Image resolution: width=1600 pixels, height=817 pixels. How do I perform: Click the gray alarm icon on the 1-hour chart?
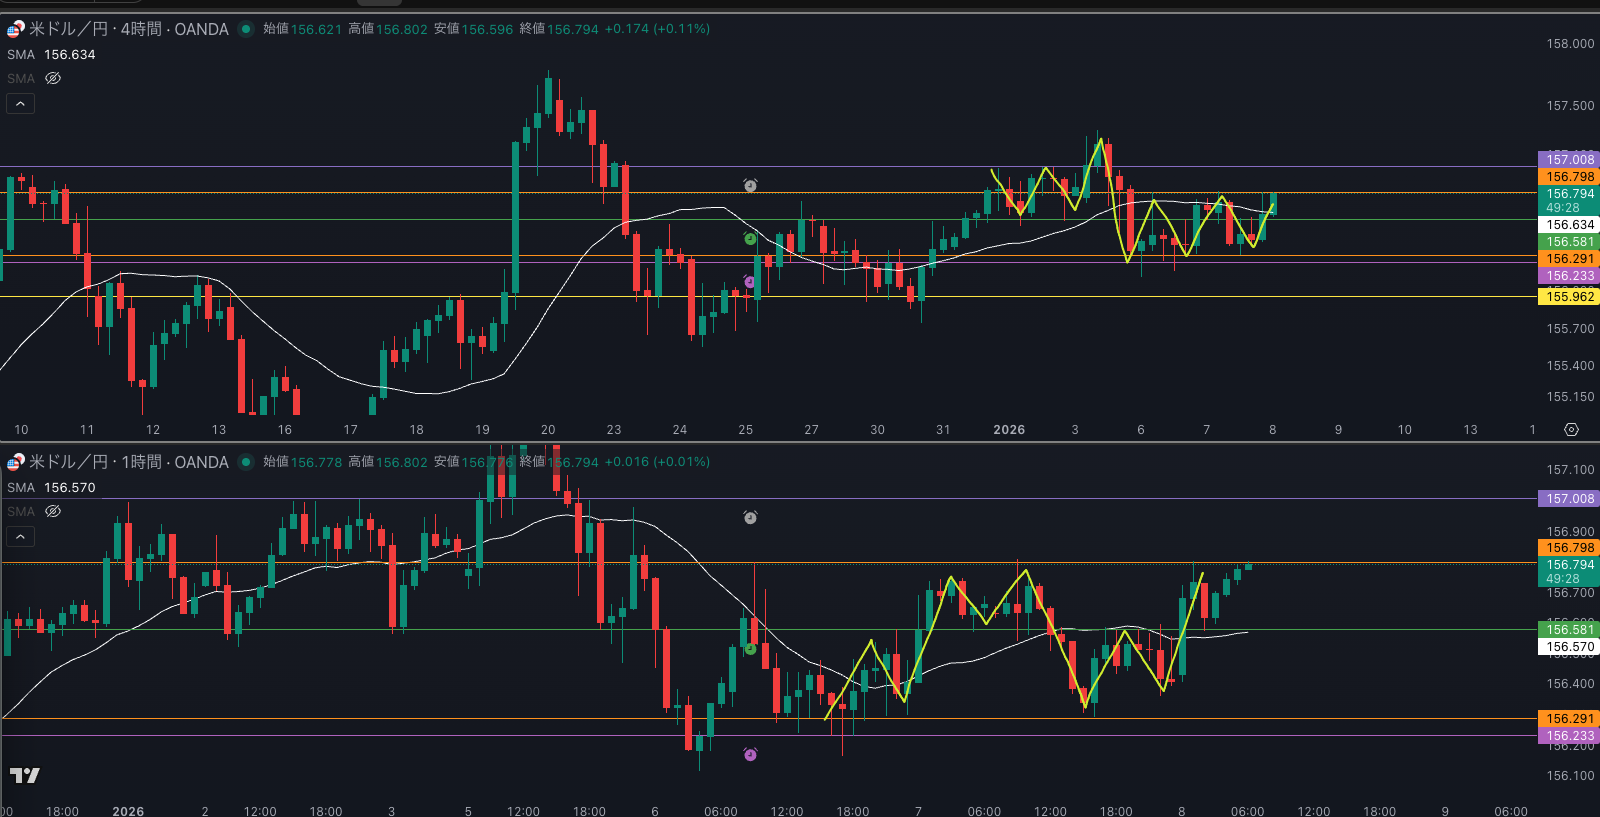[750, 517]
